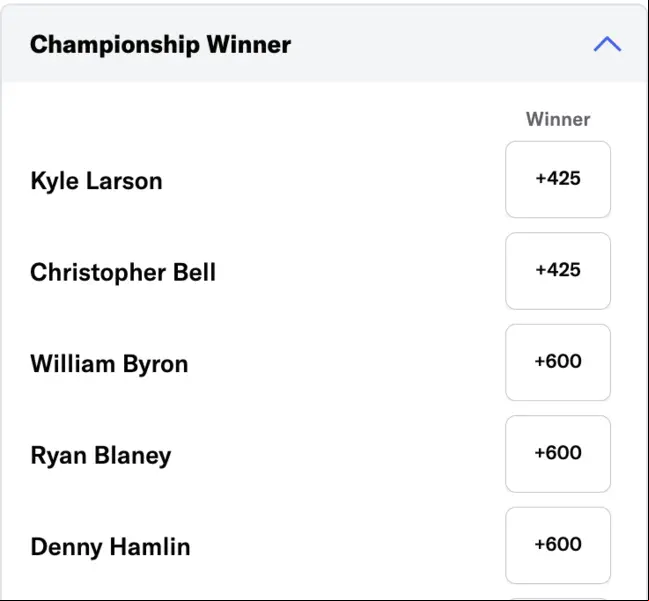Open Christopher Bell driver name
This screenshot has height=601, width=649.
[123, 272]
